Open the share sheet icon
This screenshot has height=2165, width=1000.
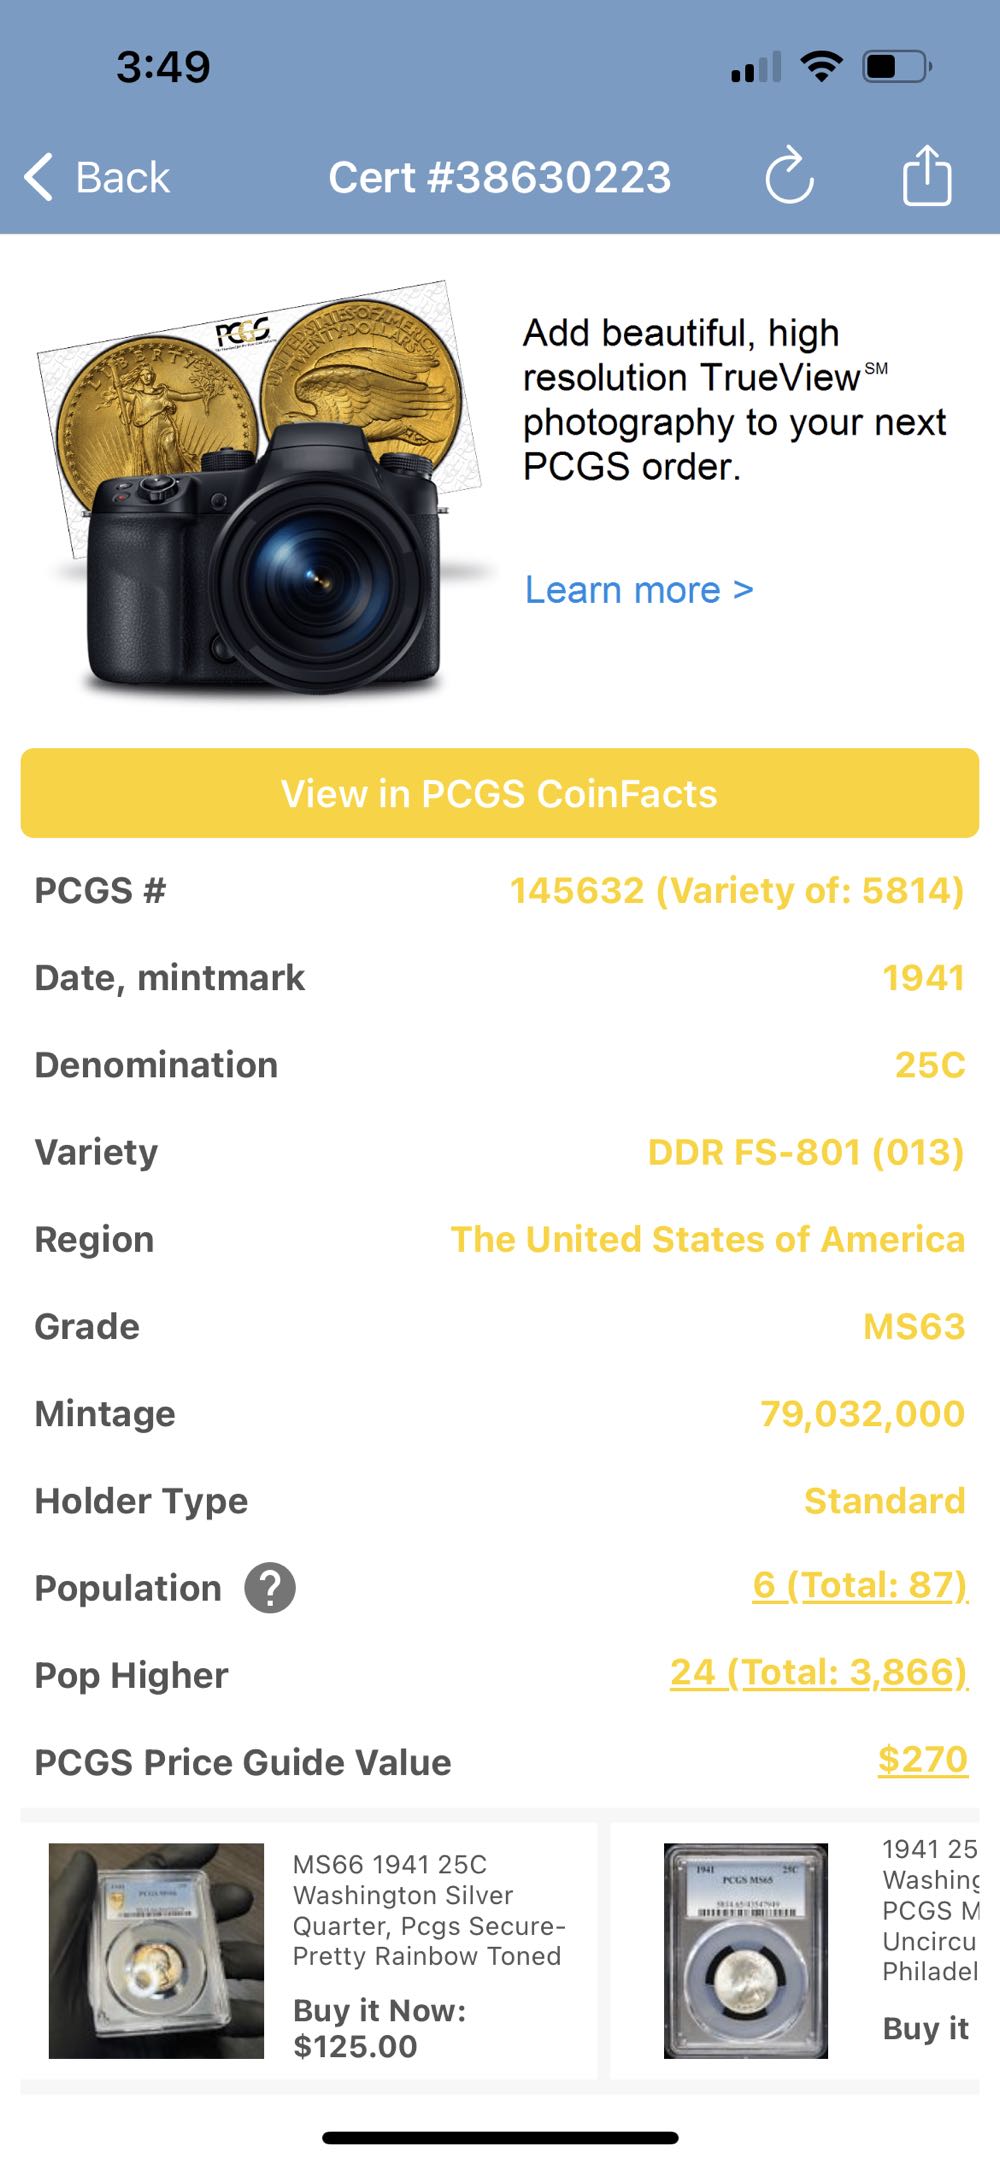(x=926, y=176)
